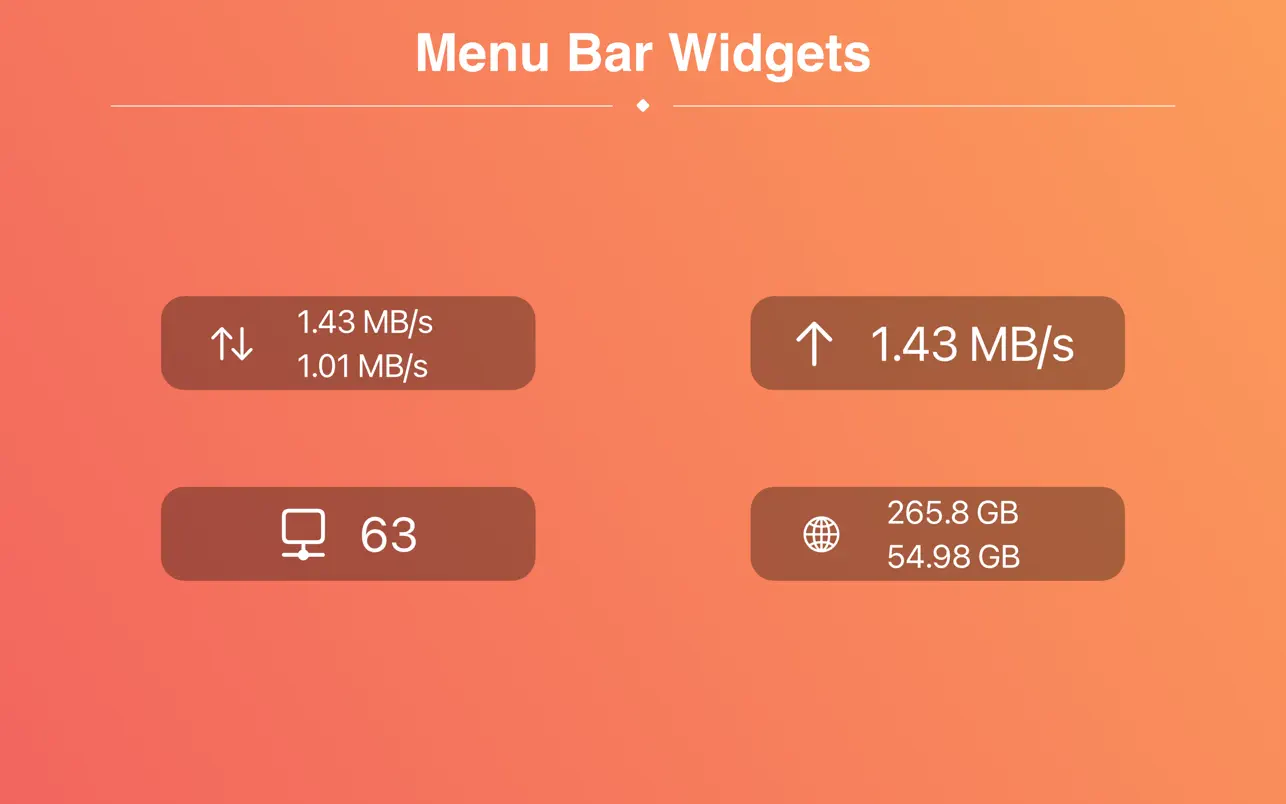Click the diamond divider under the title
The image size is (1286, 804).
point(643,105)
